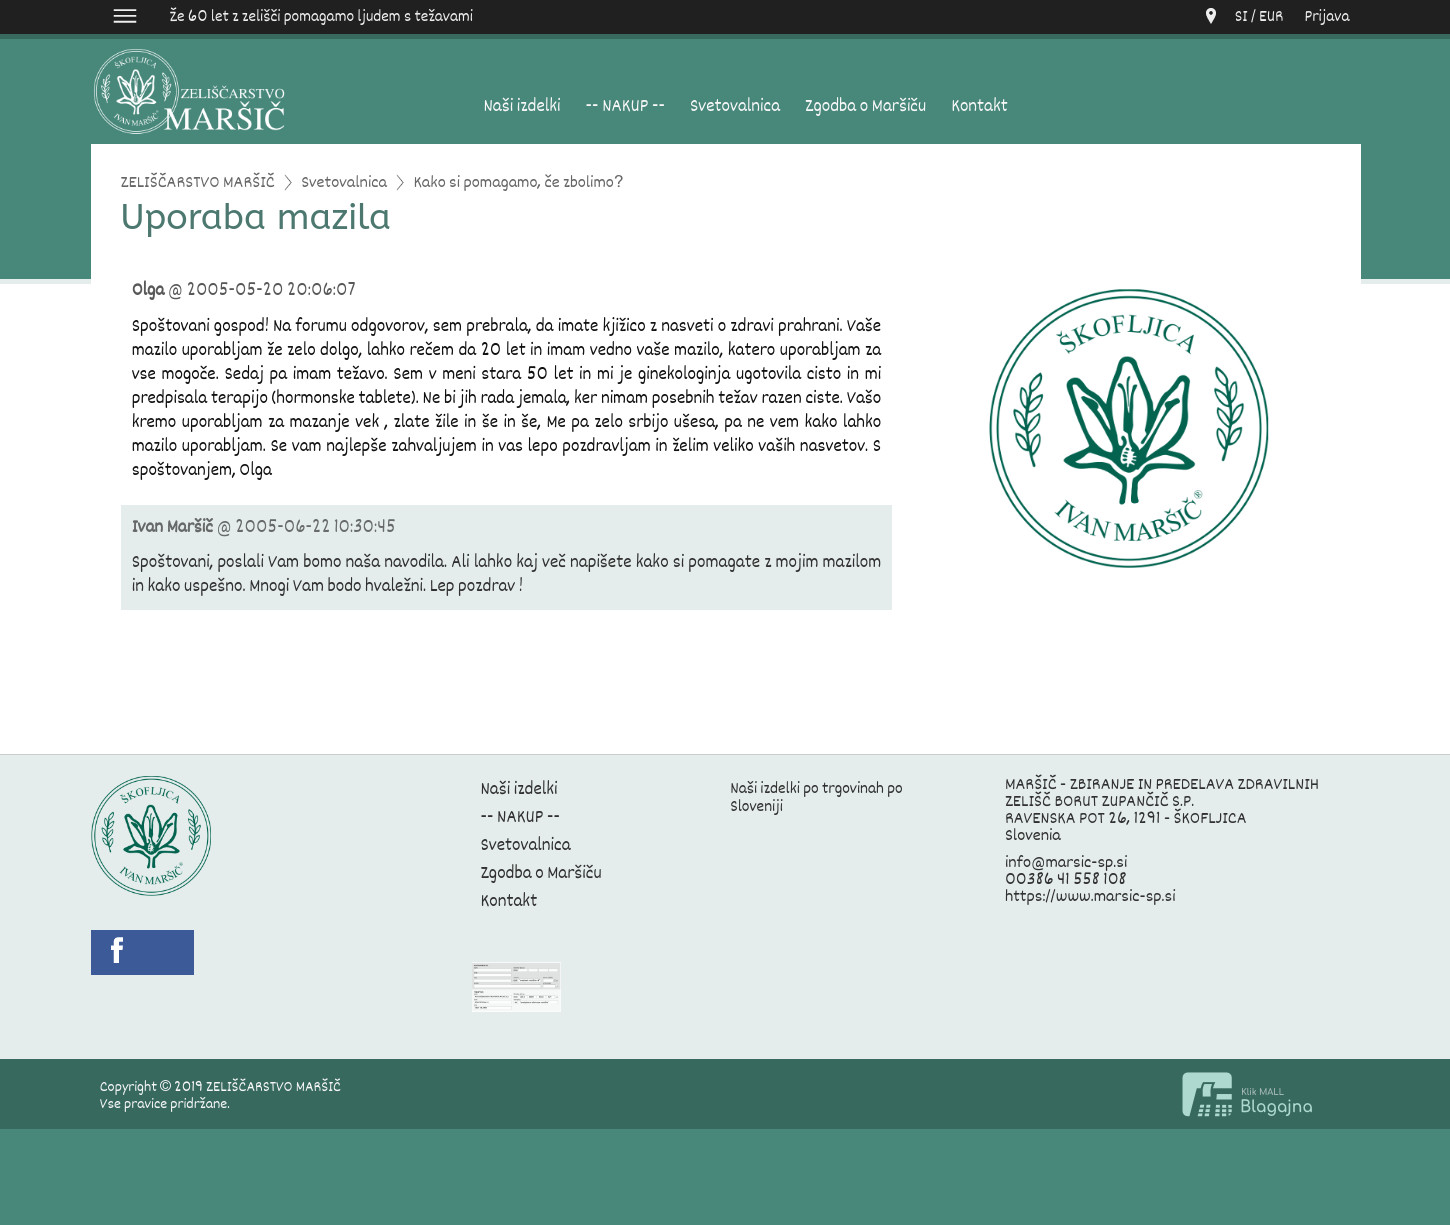
Task: Open Kontakt page from header menu
Action: 979,106
